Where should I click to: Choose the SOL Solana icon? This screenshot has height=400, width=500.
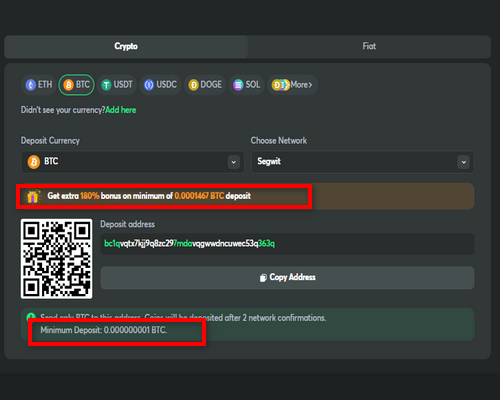(x=238, y=85)
